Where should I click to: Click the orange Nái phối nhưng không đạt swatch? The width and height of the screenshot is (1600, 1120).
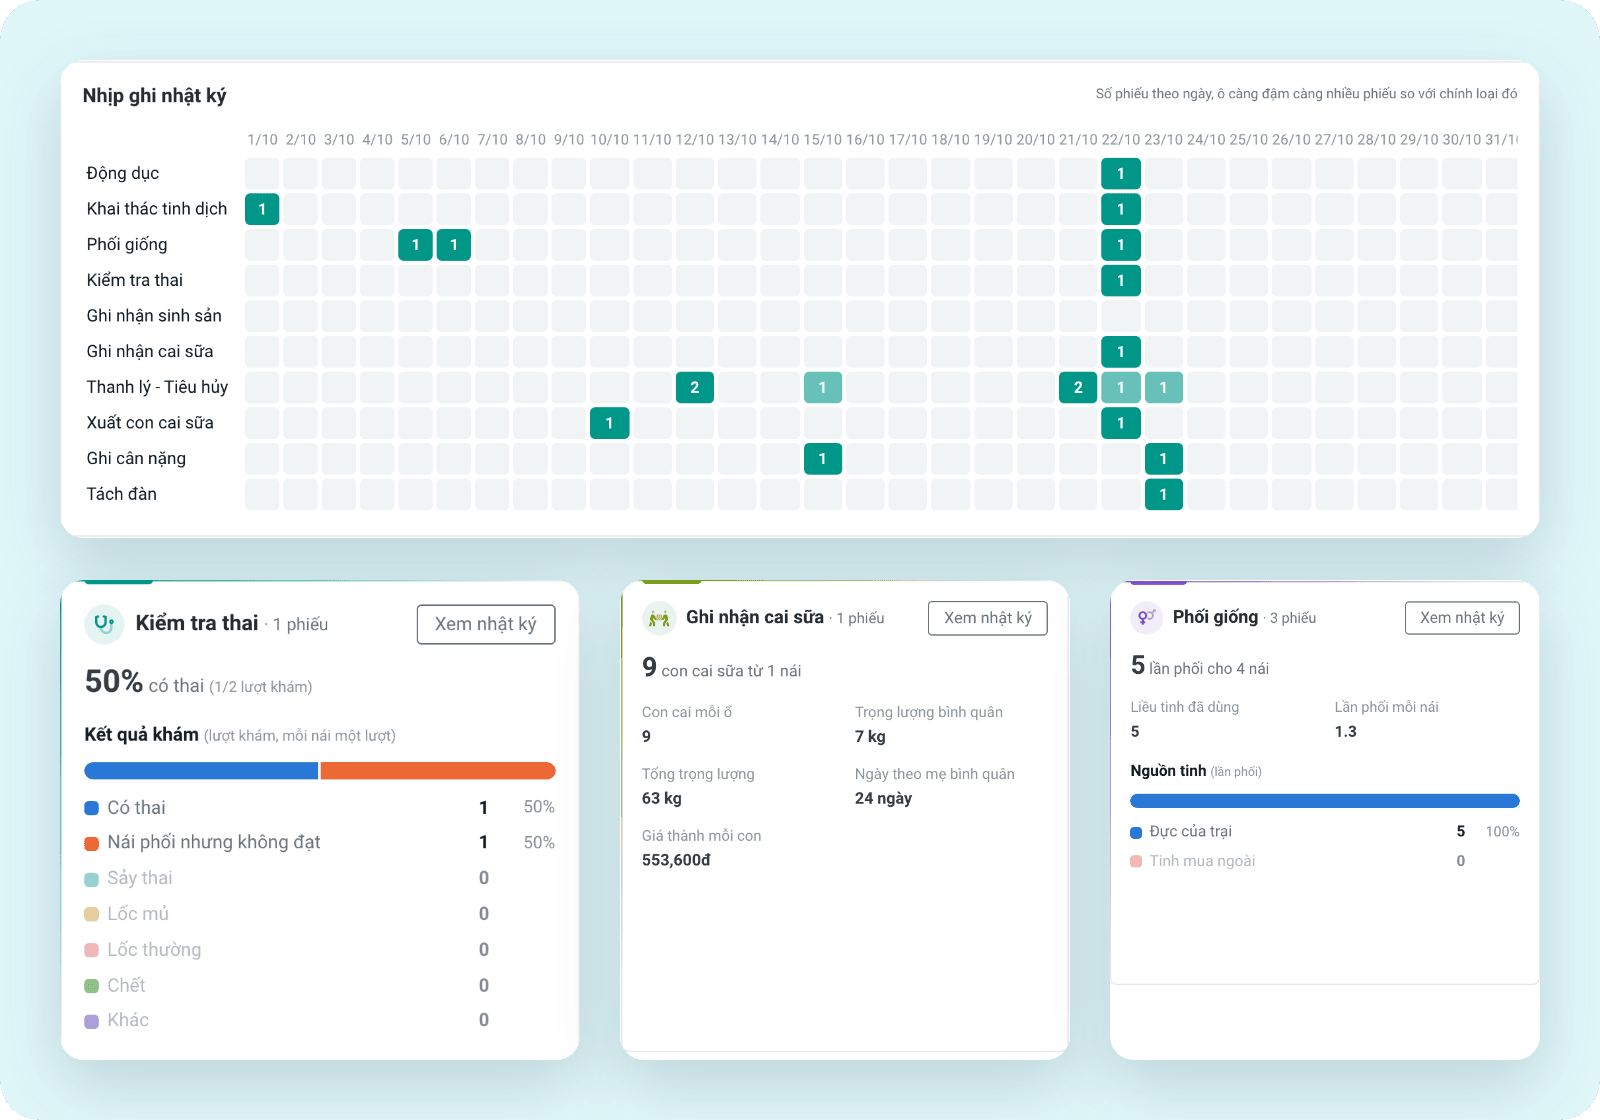(92, 843)
